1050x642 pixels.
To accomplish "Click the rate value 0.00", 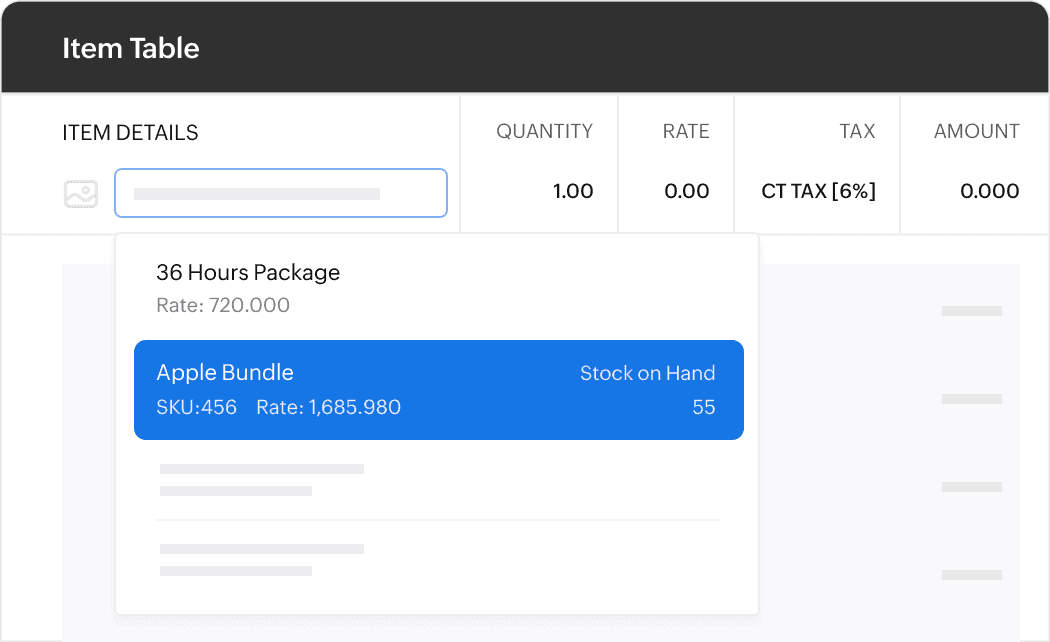I will pos(687,190).
